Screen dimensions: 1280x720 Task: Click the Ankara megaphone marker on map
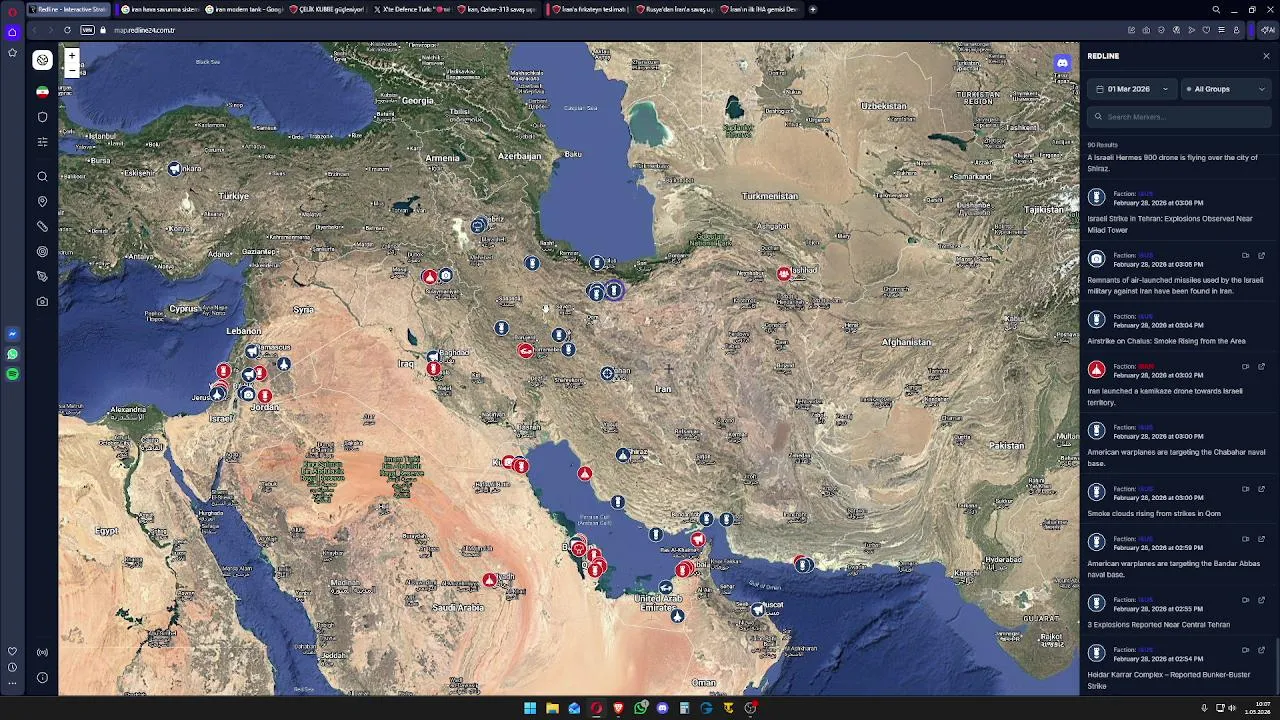tap(175, 169)
